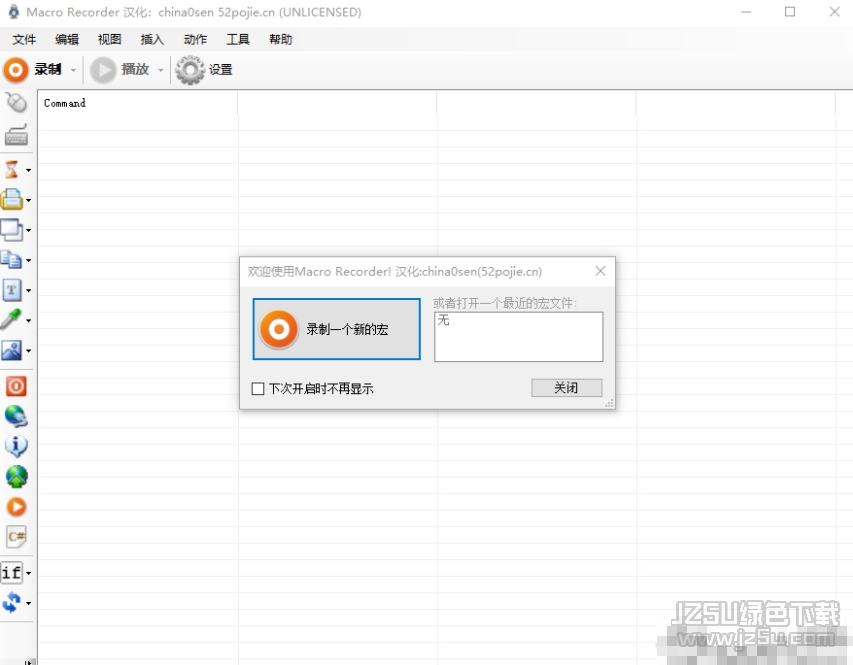853x665 pixels.
Task: Click the clipboard paste icon
Action: tap(11, 200)
